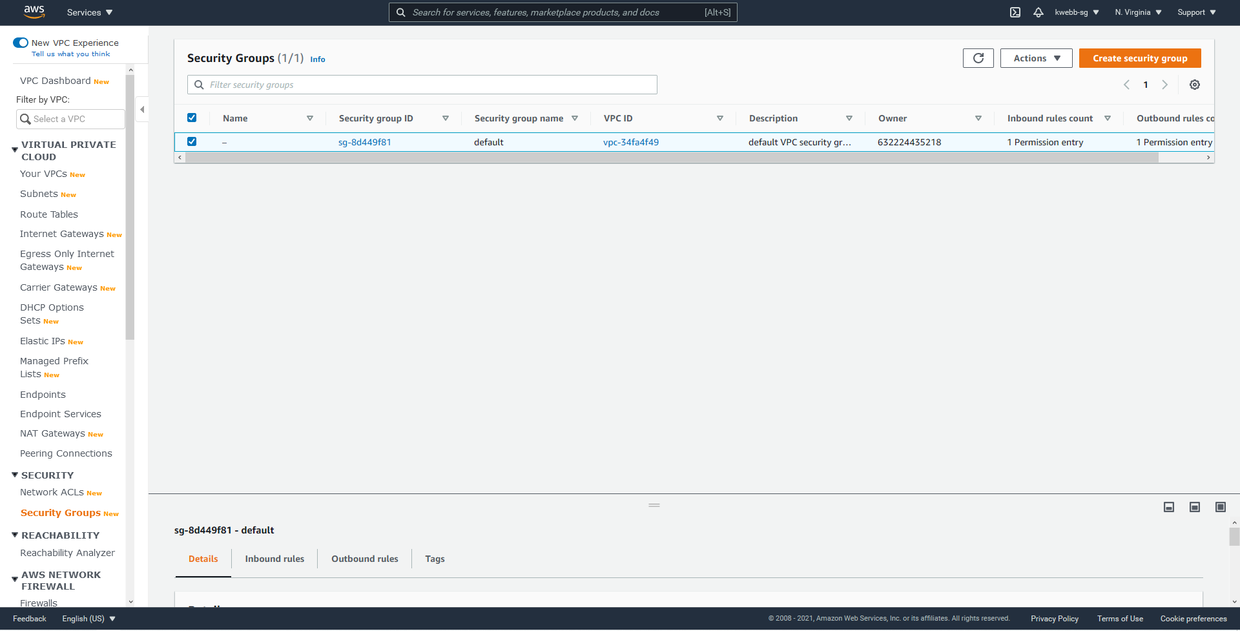Click the details panel vertical scrollbar
Screen dimensions: 1240x631
[1234, 537]
